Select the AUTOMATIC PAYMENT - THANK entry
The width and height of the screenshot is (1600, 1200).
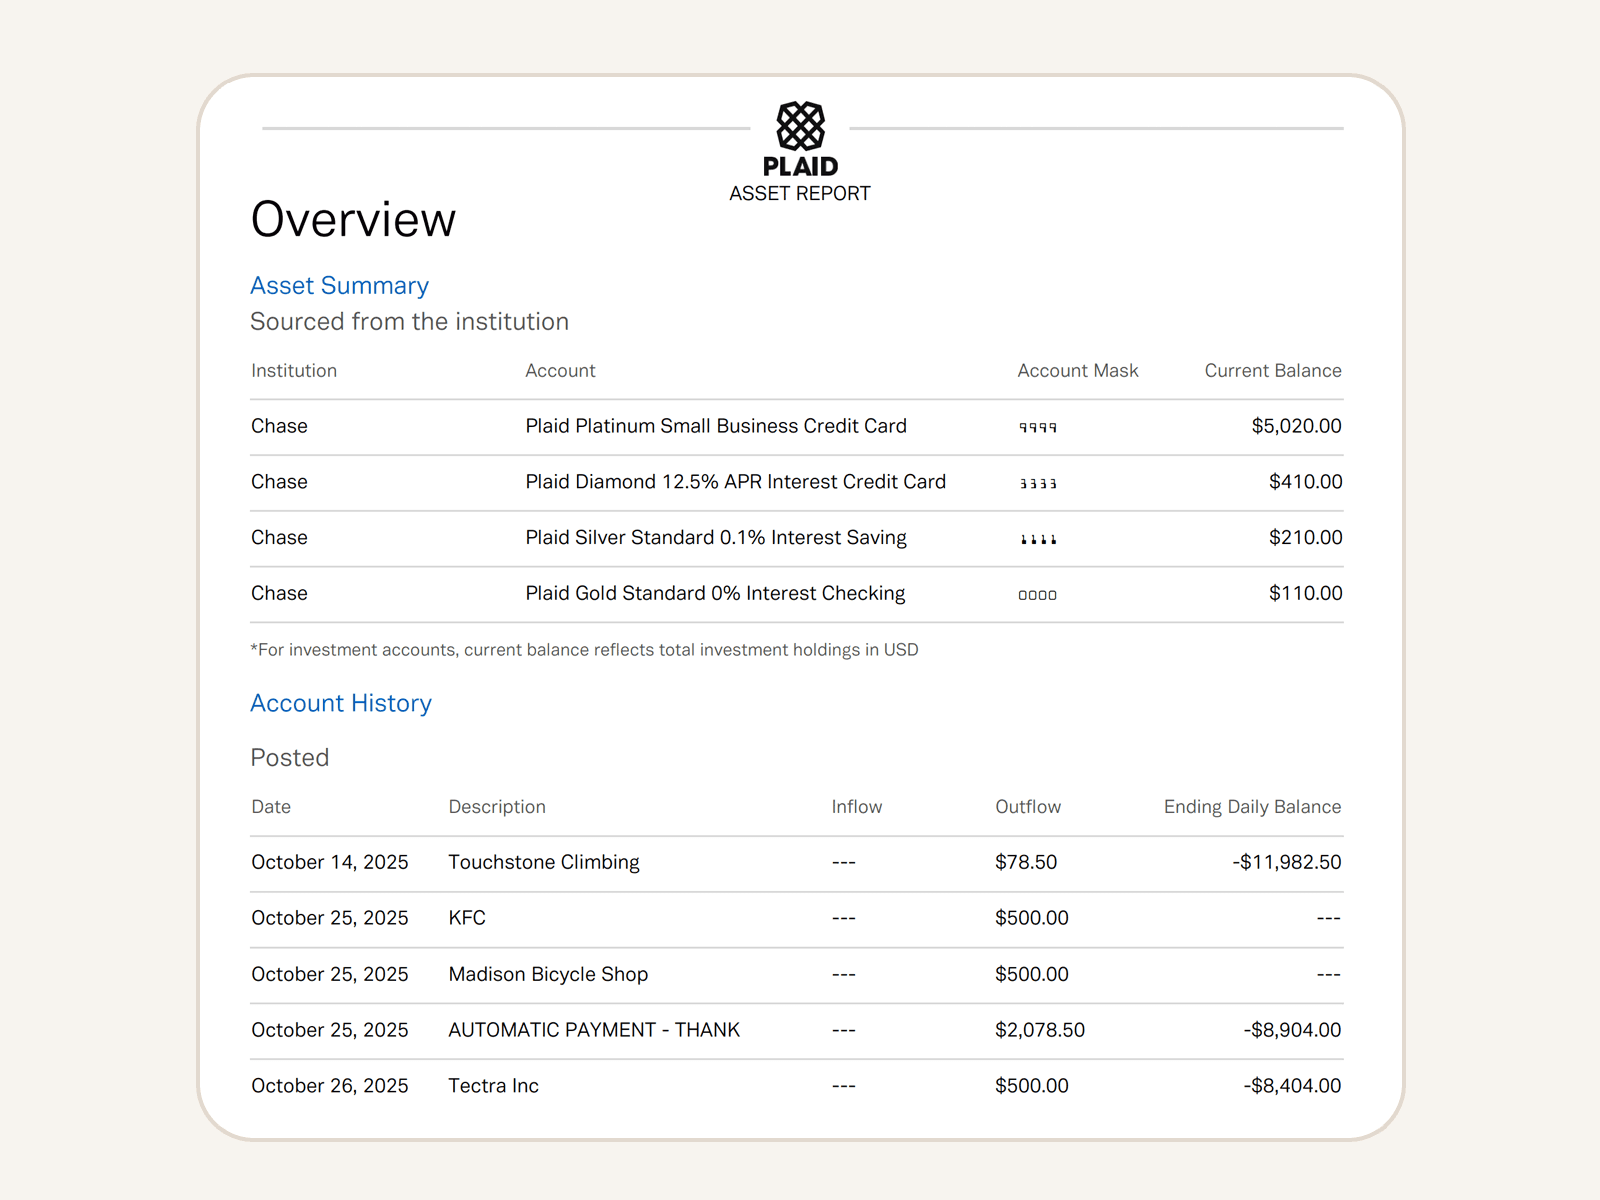(594, 1030)
